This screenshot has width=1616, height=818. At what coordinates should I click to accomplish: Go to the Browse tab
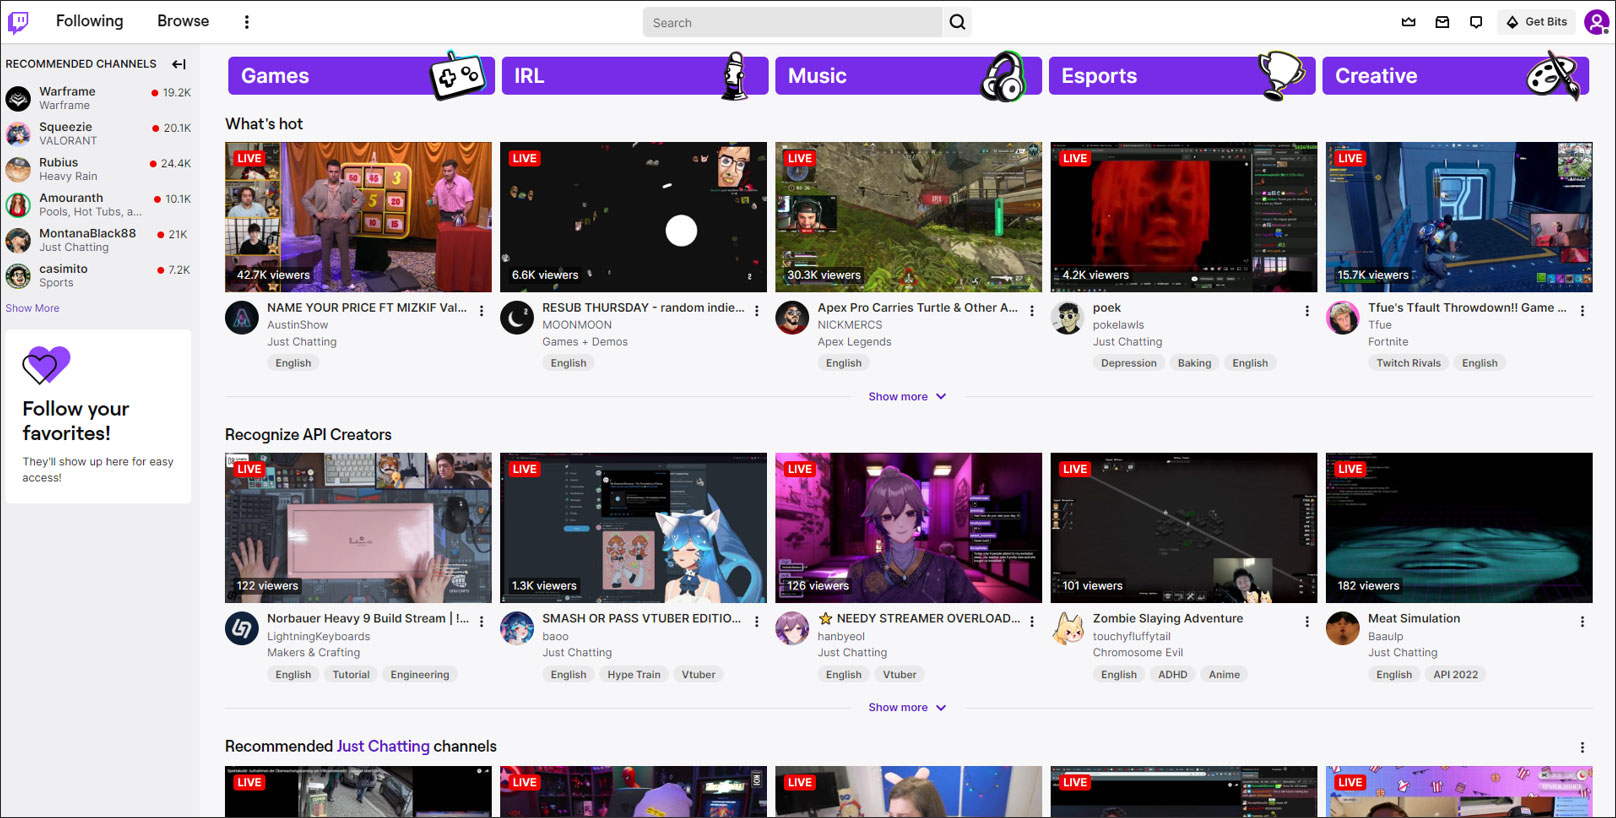(x=183, y=21)
